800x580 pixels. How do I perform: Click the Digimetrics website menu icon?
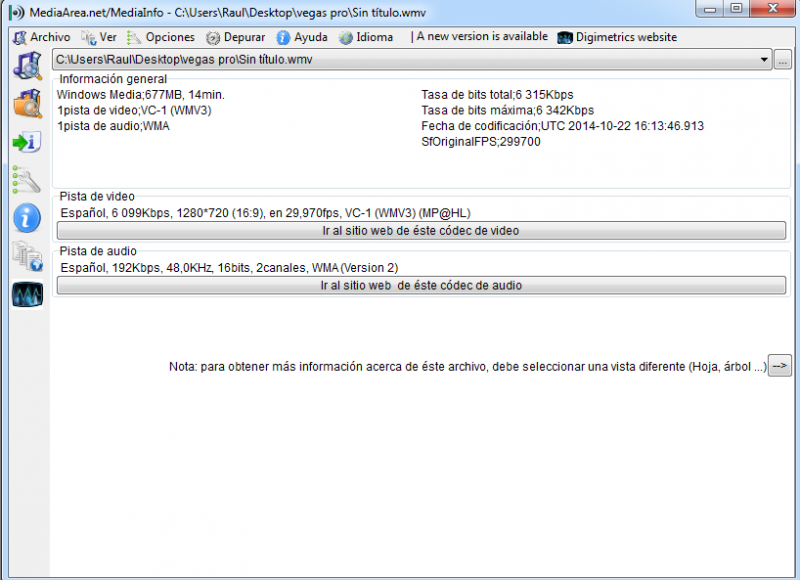point(565,37)
